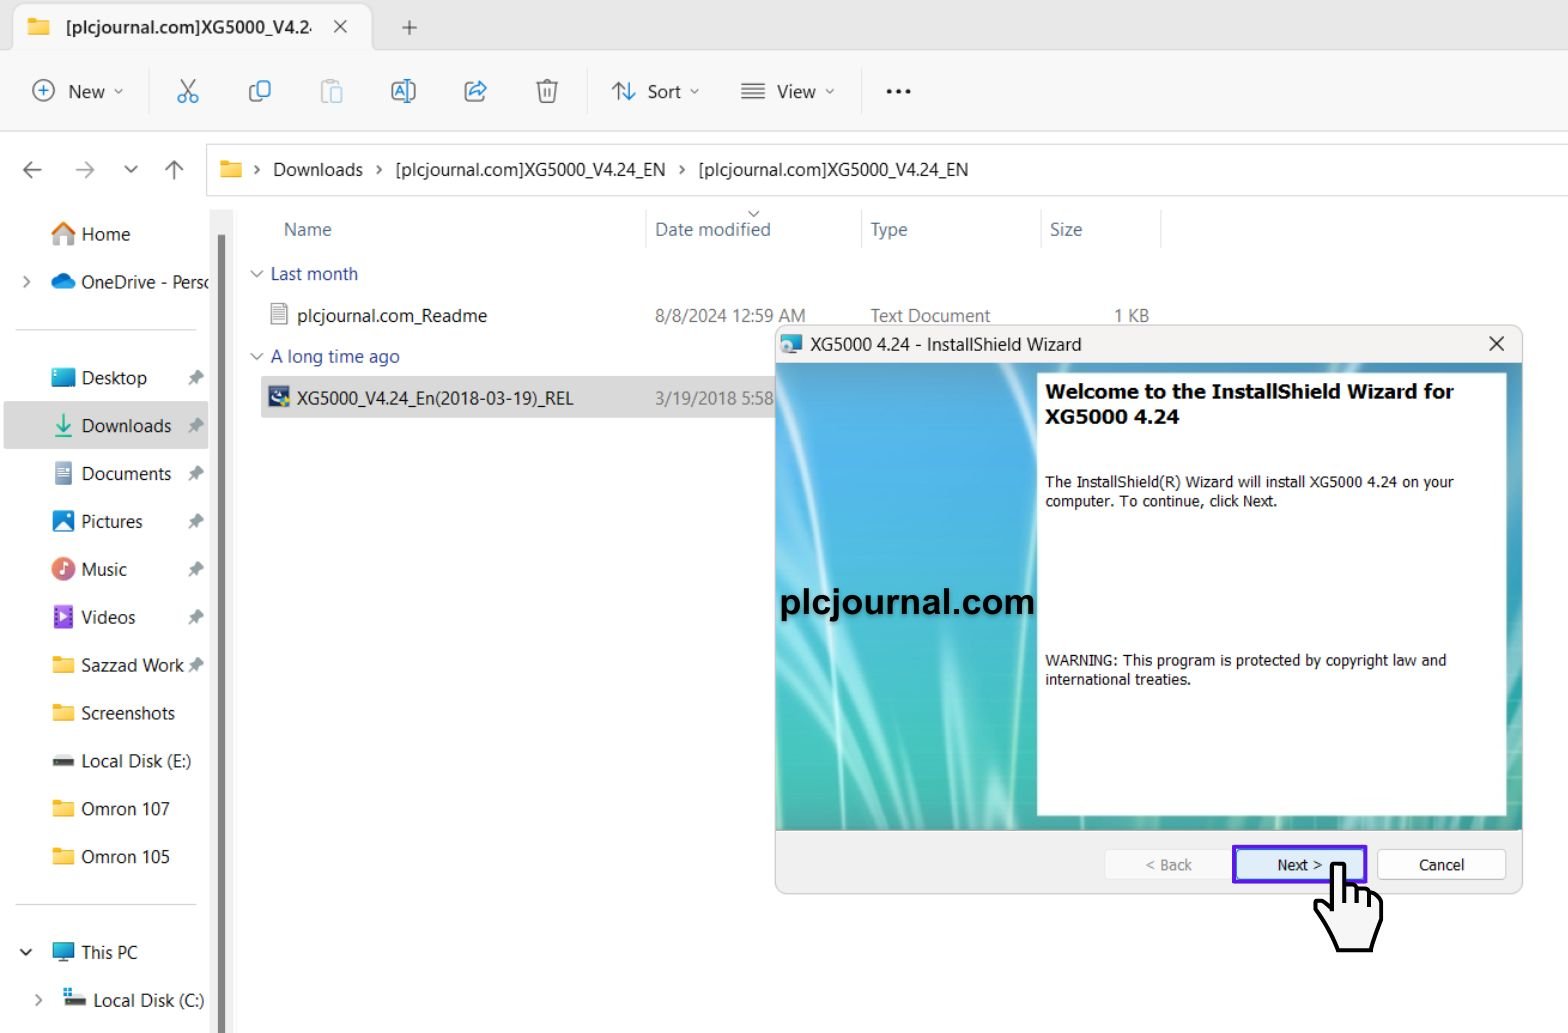Open the See more ellipsis menu
The height and width of the screenshot is (1033, 1568).
coord(898,91)
